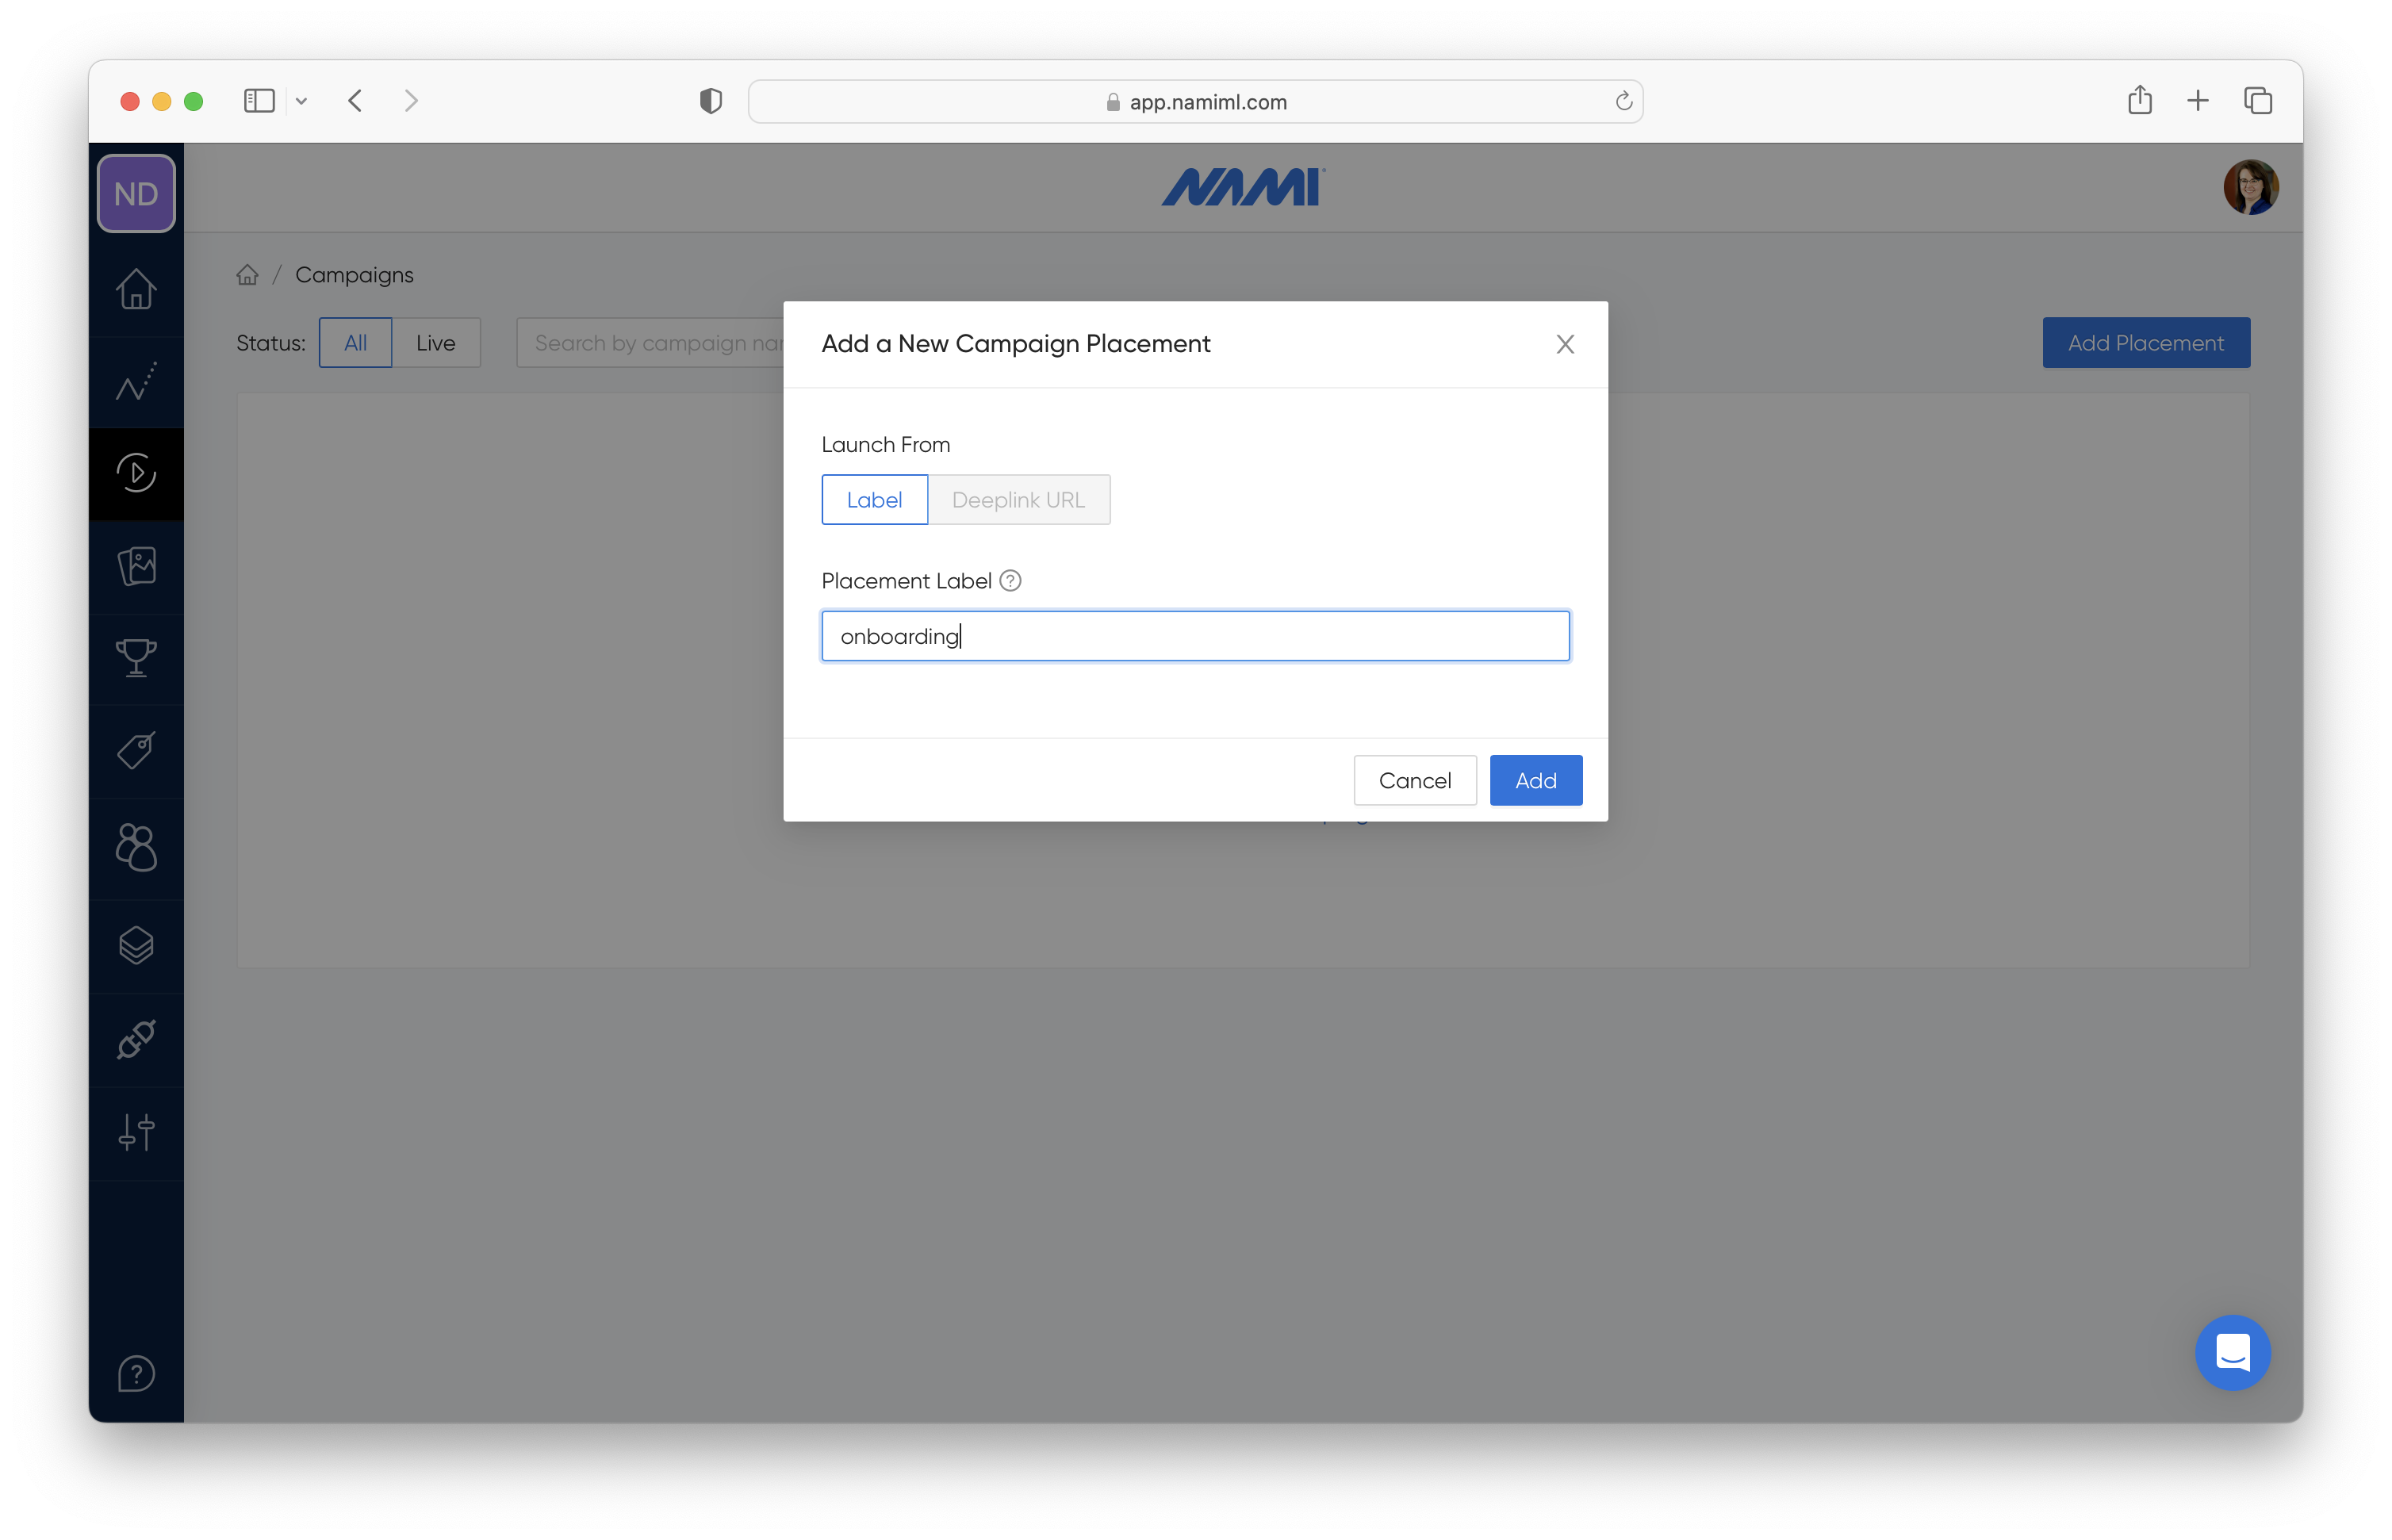This screenshot has height=1540, width=2392.
Task: Select the Label launch option
Action: click(x=874, y=500)
